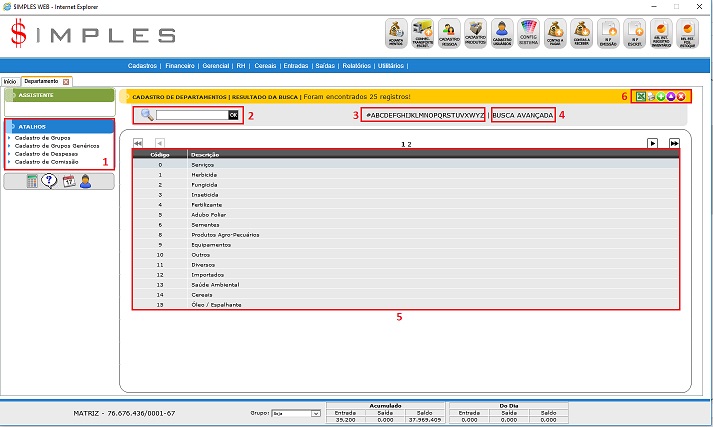Click the green add record icon
Image resolution: width=713 pixels, height=427 pixels.
tap(661, 96)
